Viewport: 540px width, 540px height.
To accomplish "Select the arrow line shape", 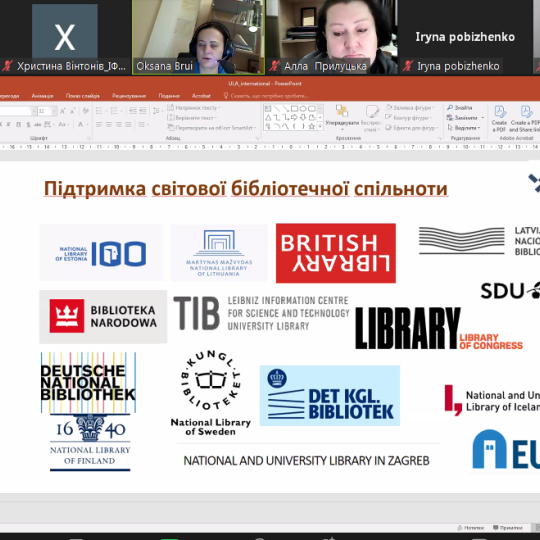I will coord(285,109).
